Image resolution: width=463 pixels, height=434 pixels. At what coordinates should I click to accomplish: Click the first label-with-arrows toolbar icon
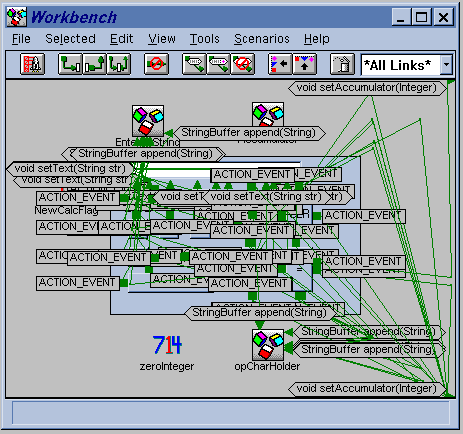pos(194,64)
